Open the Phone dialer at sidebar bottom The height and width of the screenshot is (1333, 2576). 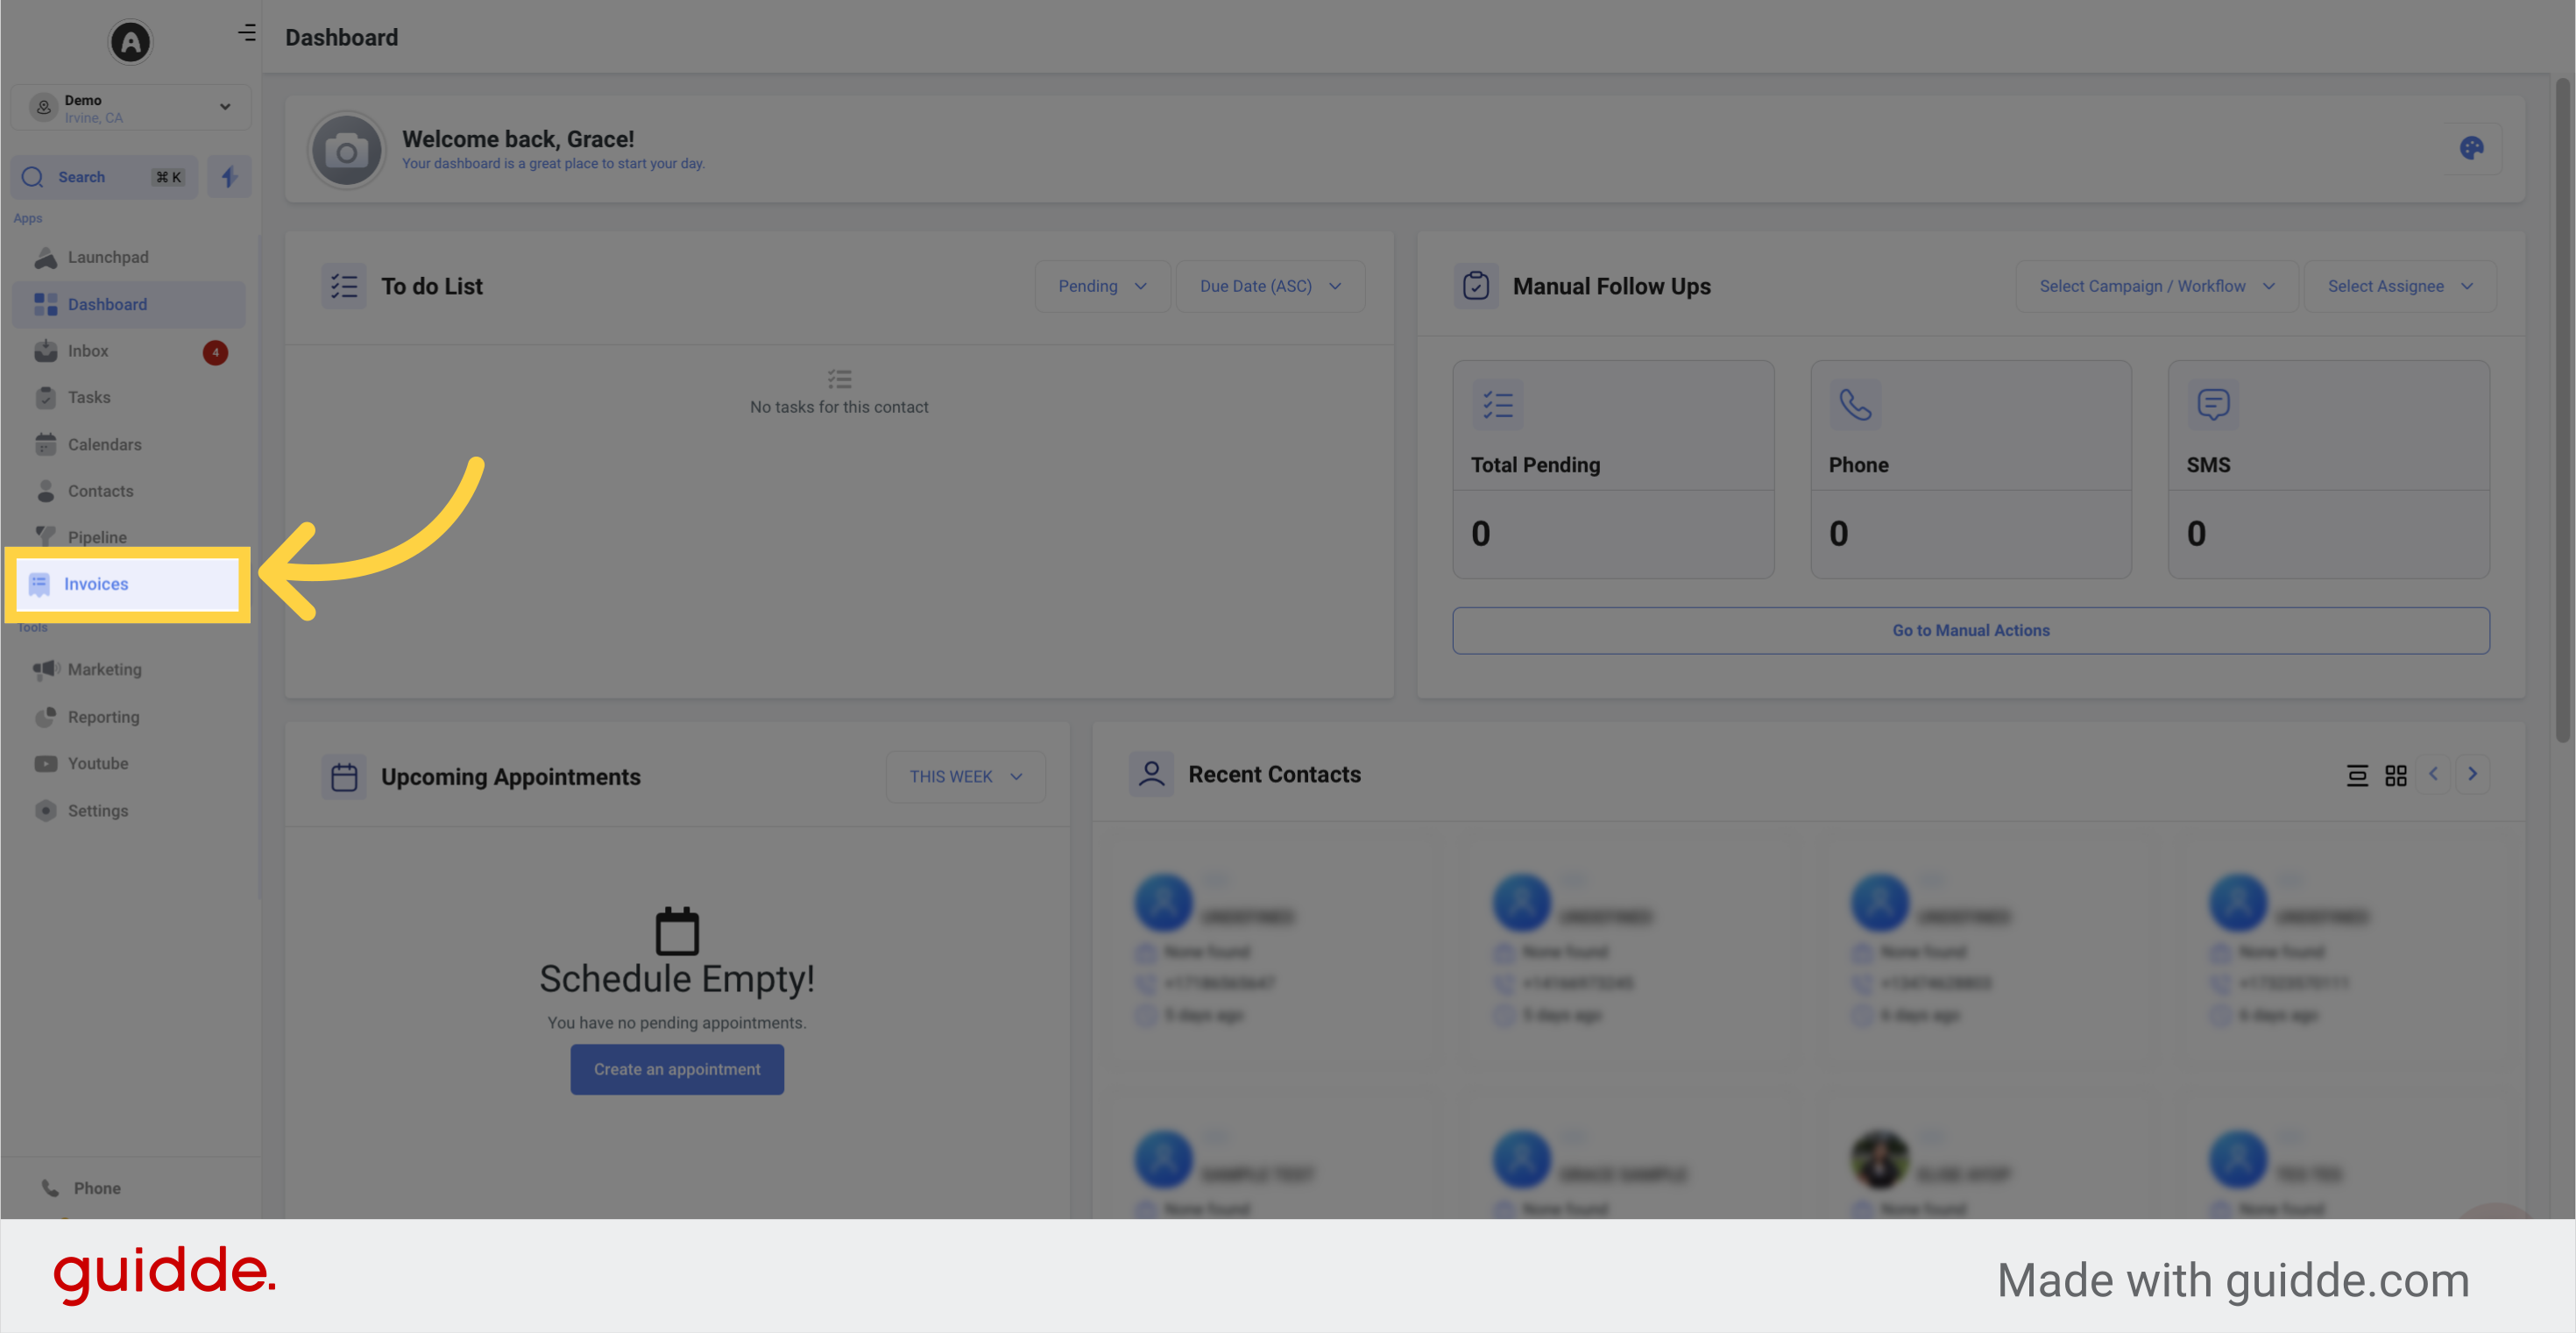pyautogui.click(x=81, y=1188)
